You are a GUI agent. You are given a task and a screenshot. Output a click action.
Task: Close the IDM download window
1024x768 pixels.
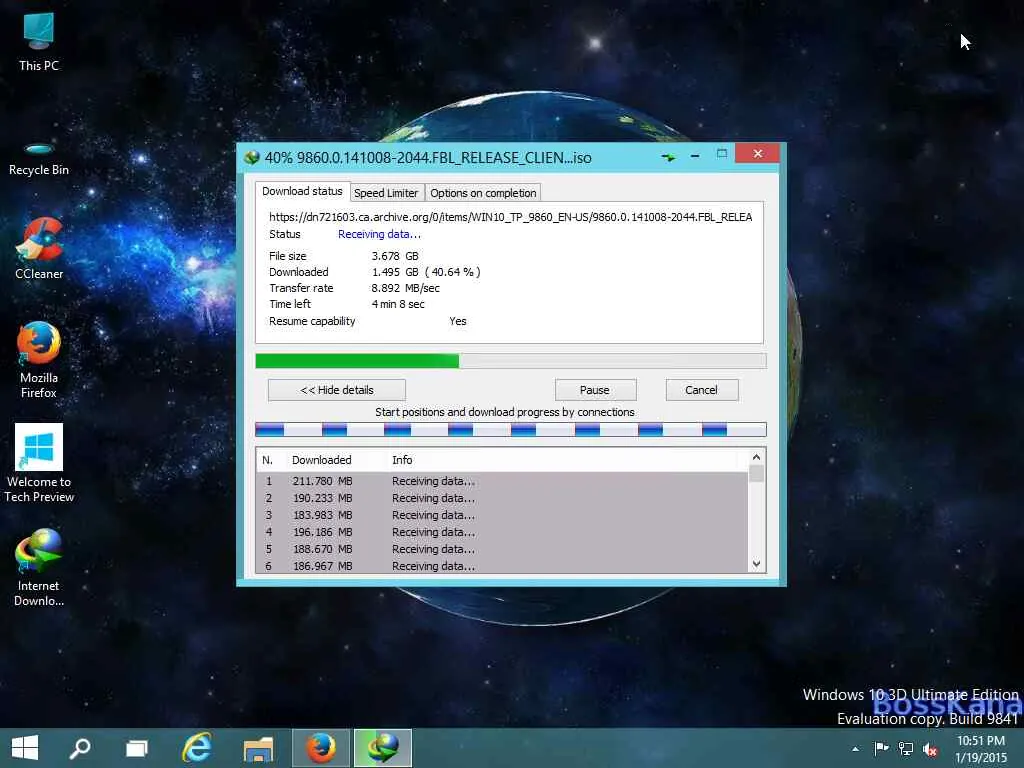757,153
